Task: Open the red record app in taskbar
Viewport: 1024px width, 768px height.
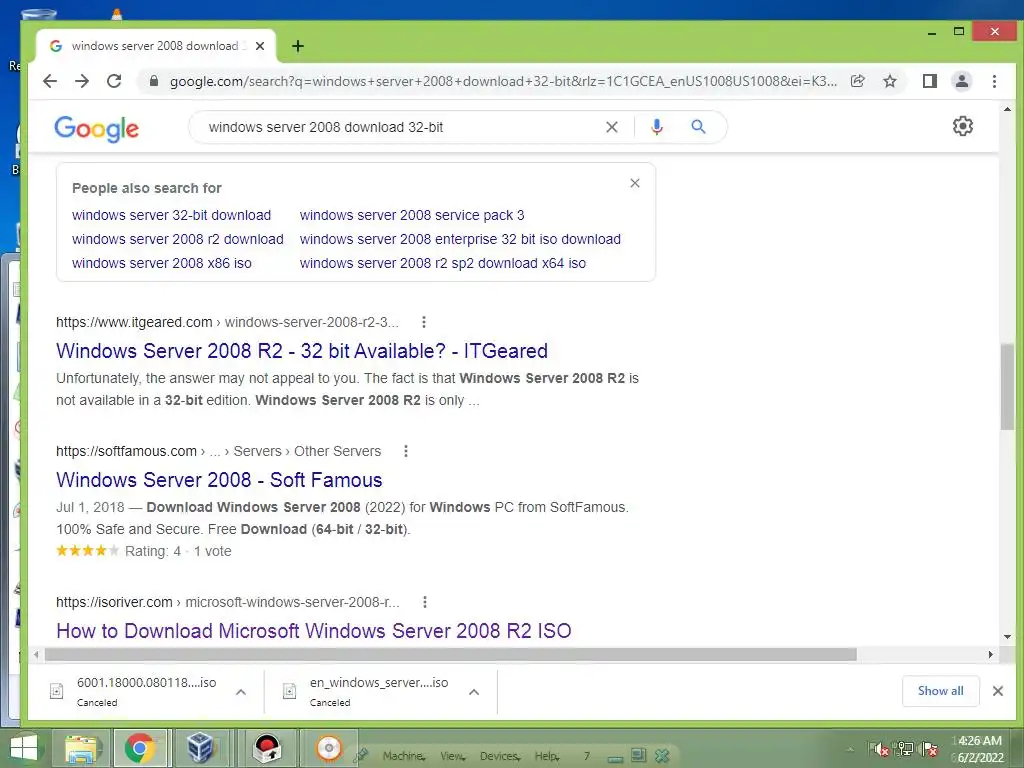Action: point(267,748)
